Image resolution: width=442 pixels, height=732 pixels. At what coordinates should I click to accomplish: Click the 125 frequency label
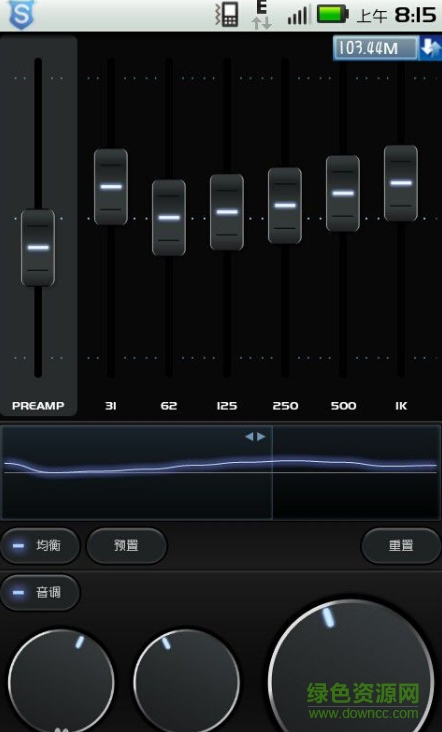(227, 406)
